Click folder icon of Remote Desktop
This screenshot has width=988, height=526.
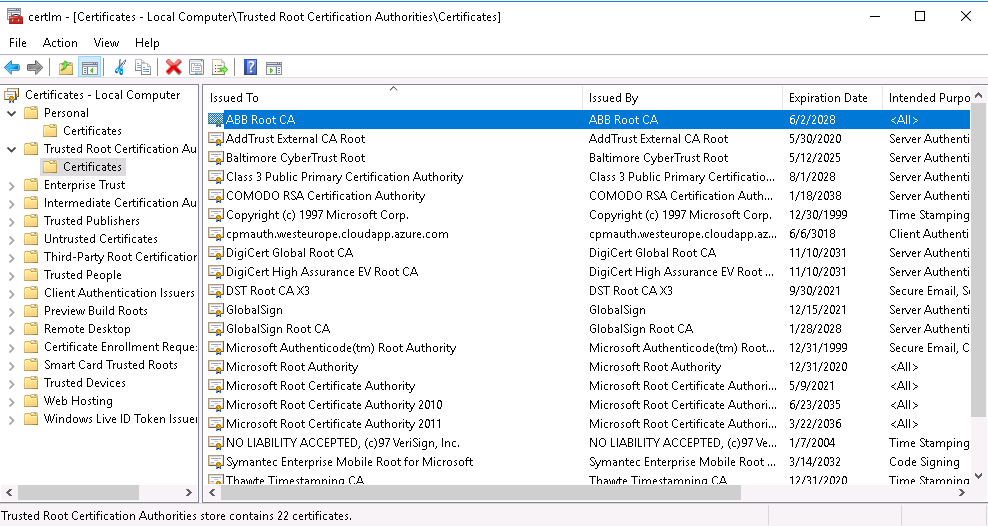point(31,329)
